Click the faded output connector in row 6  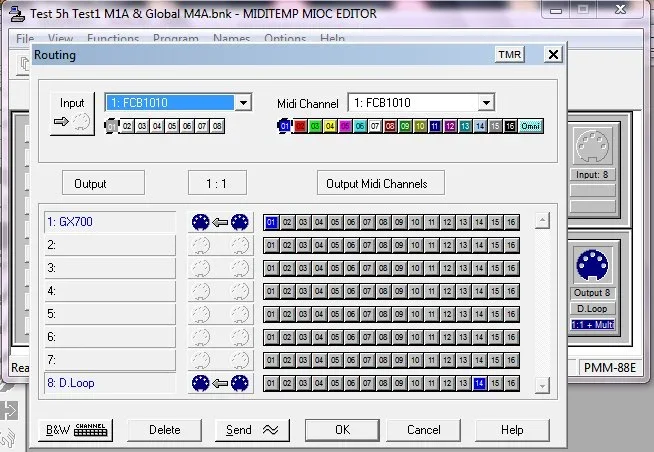coord(200,337)
